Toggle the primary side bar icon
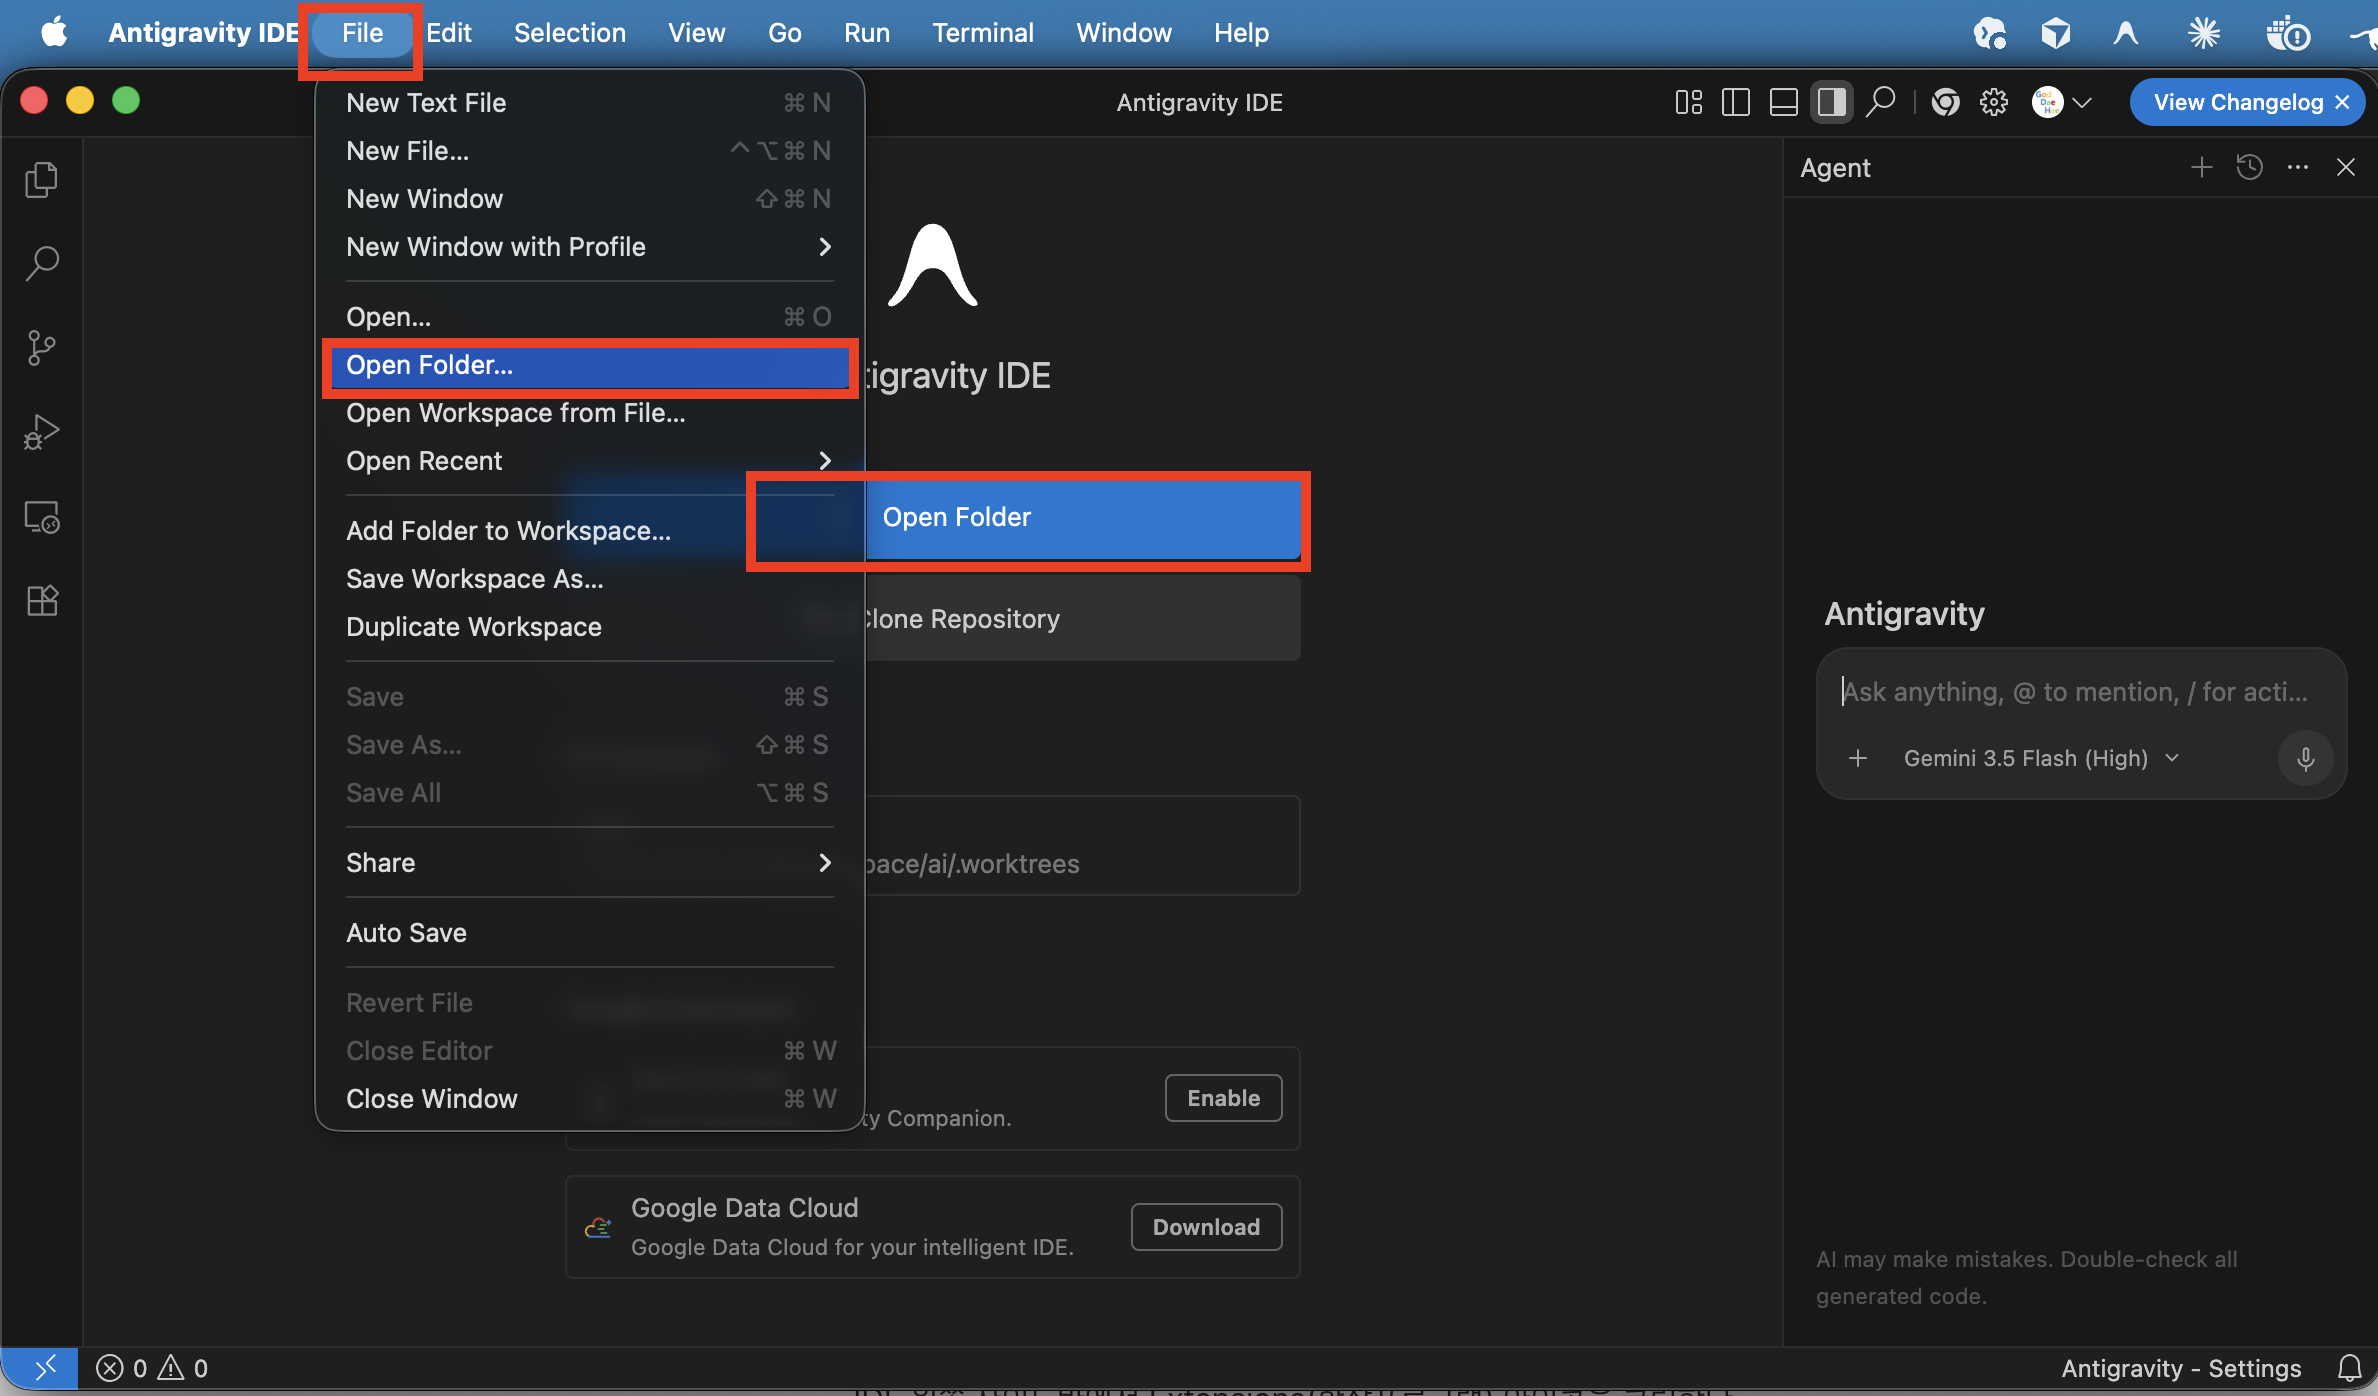Image resolution: width=2378 pixels, height=1396 pixels. coord(1736,102)
